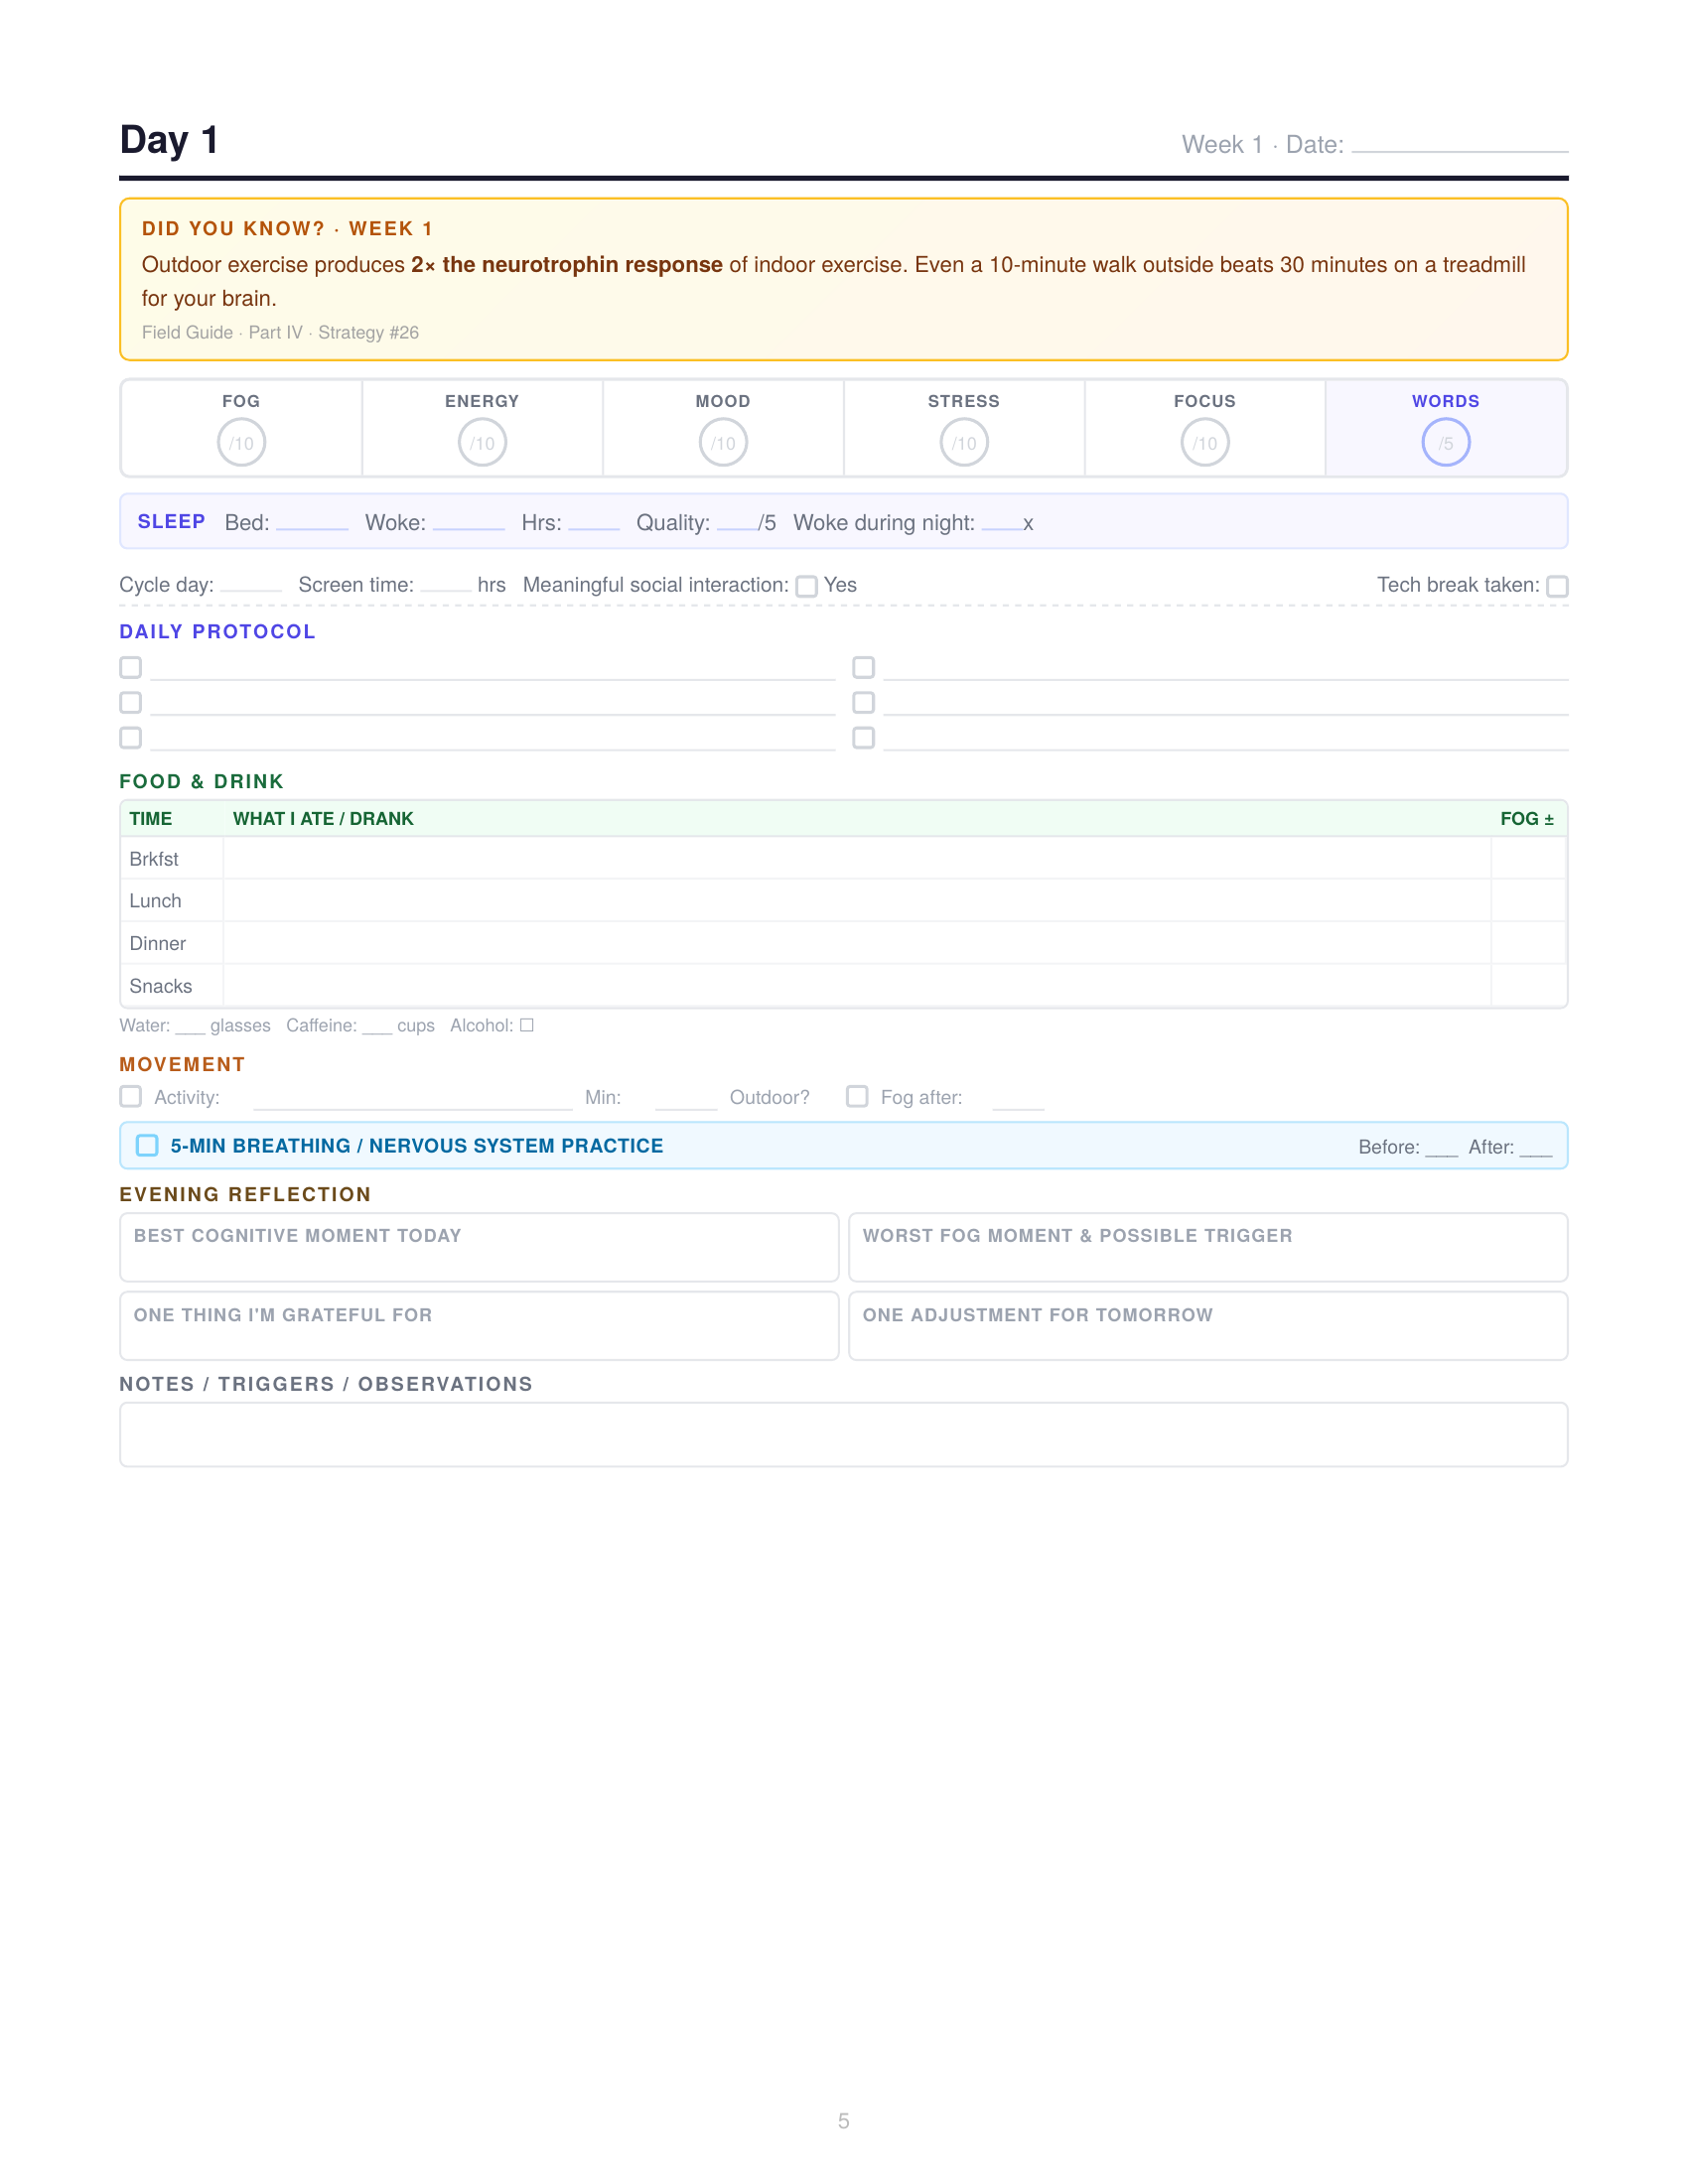Click the Notes / Triggers / Observations box
Screen dimensions: 1688x2184
843,1435
